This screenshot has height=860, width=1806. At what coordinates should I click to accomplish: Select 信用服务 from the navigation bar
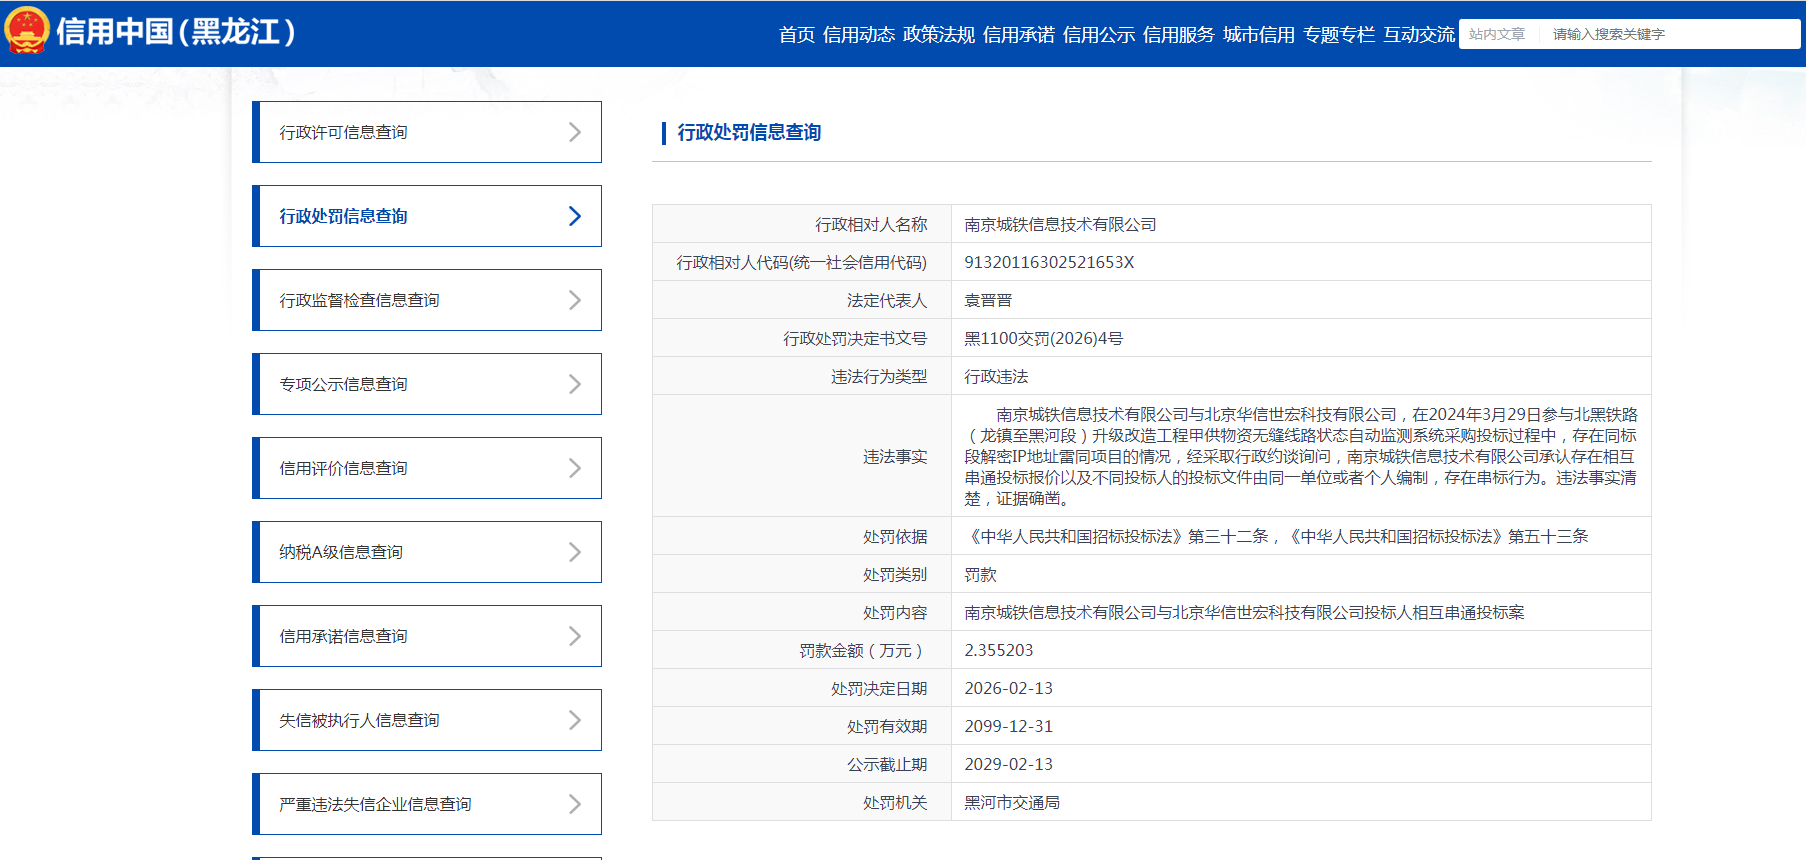tap(1178, 35)
